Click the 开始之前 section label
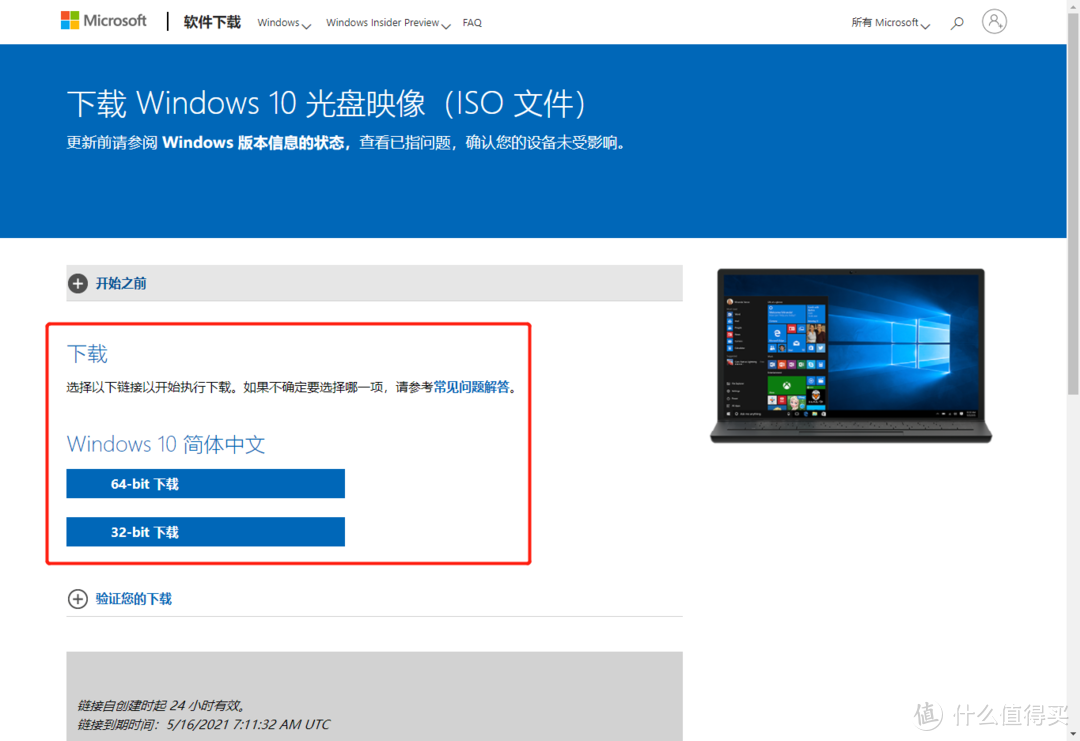1080x741 pixels. click(x=121, y=283)
